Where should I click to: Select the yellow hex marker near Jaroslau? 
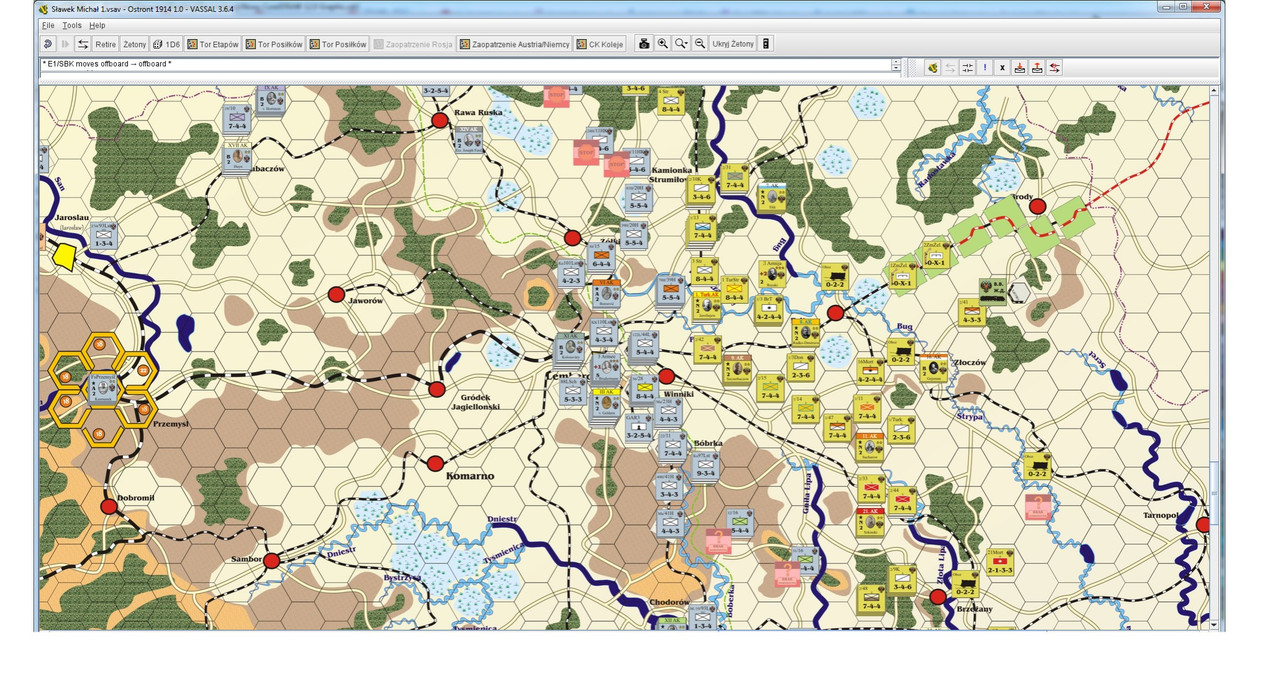point(65,256)
